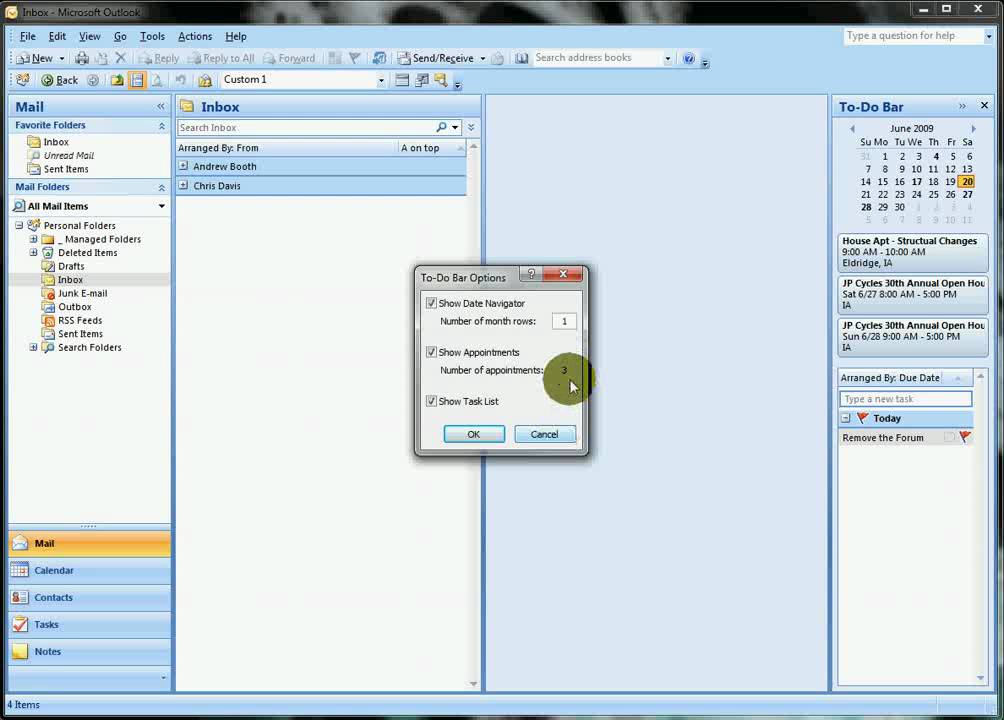Click the Group By Box icon

pos(401,80)
